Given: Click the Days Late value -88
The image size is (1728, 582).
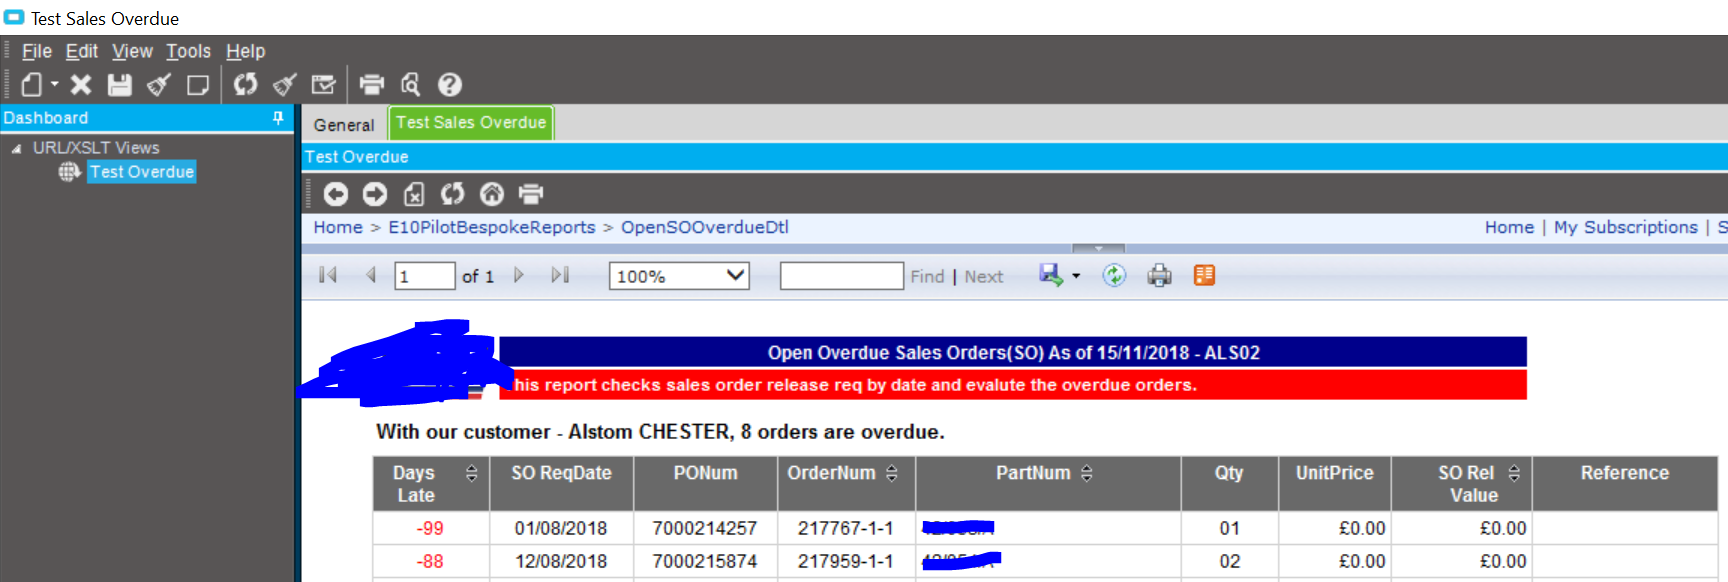Looking at the screenshot, I should click(x=430, y=561).
